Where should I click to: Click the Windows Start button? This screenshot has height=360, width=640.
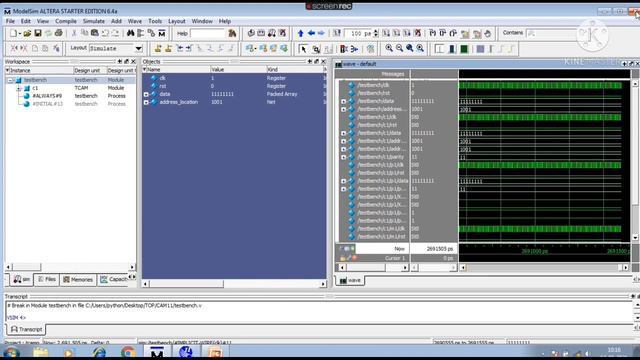coord(11,352)
